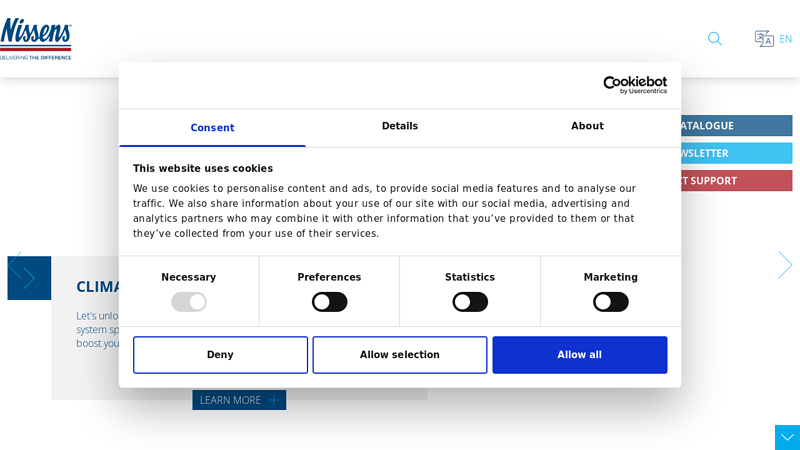The width and height of the screenshot is (800, 450).
Task: Select the Consent tab
Action: [x=212, y=128]
